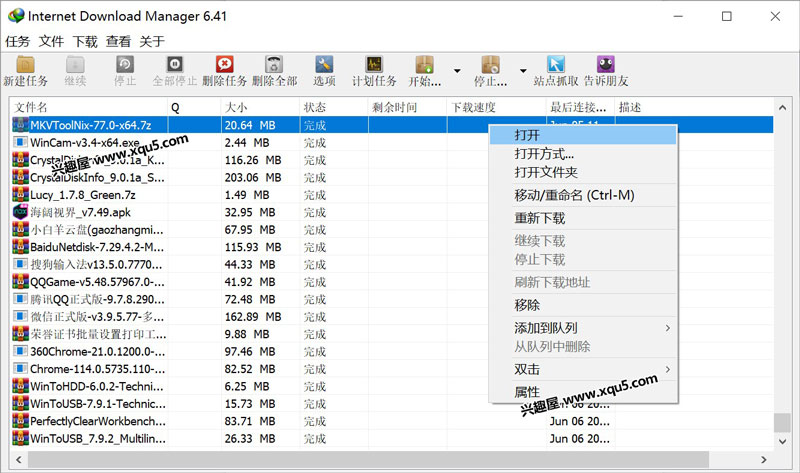Open the 任务 menu

[17, 41]
